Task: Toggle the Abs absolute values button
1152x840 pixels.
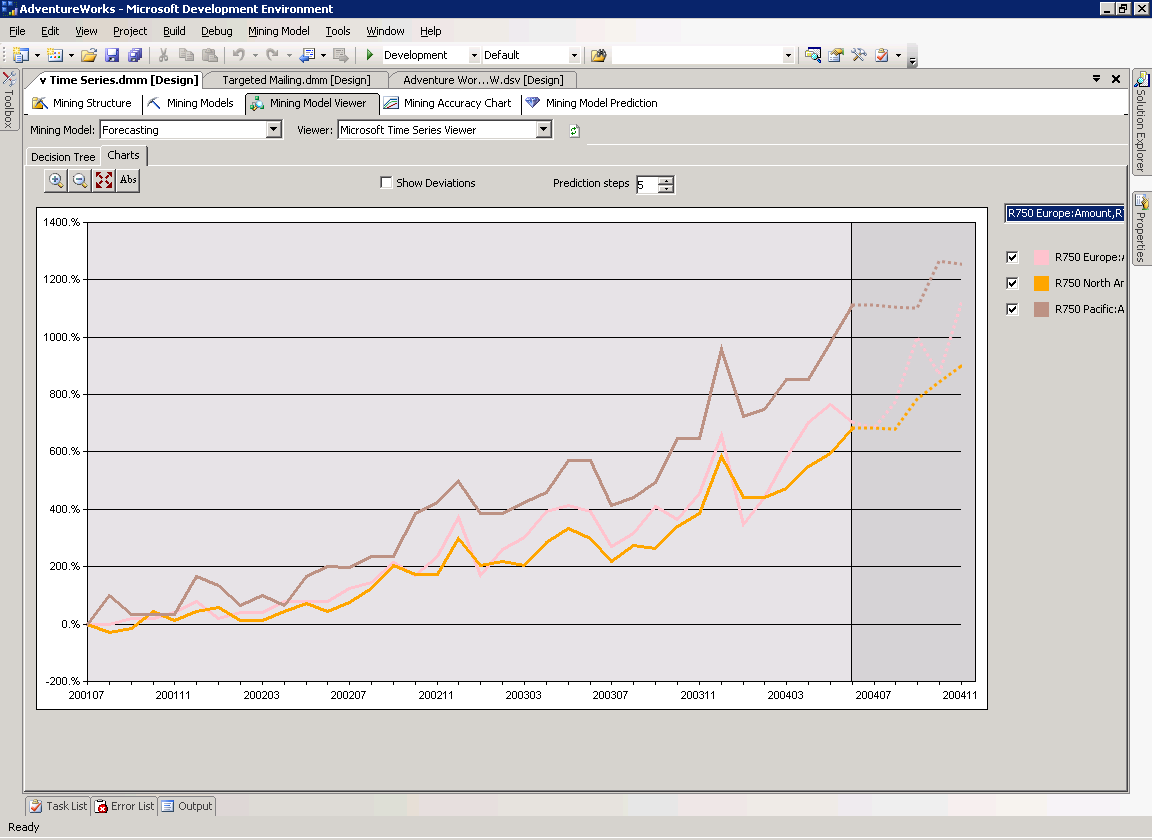Action: point(128,180)
